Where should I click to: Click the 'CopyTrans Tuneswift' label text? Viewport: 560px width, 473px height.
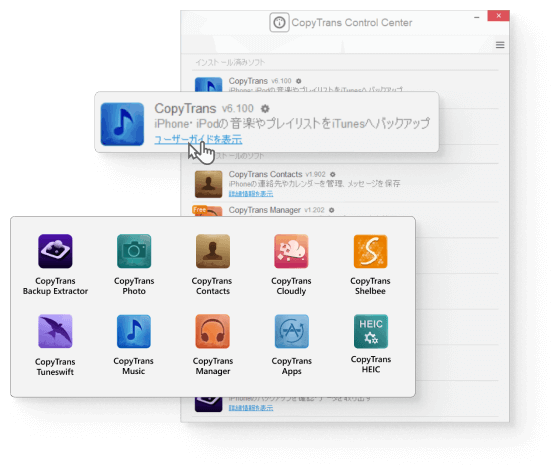(x=55, y=367)
